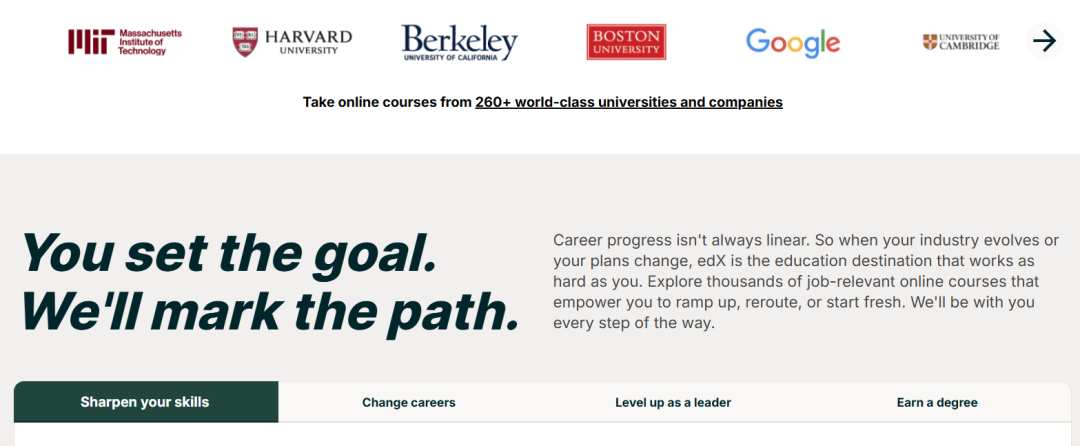
Task: Switch to the Change careers tab
Action: click(x=409, y=403)
